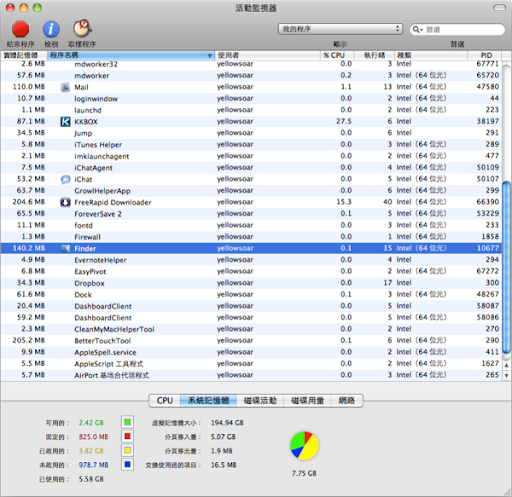Viewport: 512px width, 497px height.
Task: Switch to the Network tab
Action: (347, 400)
